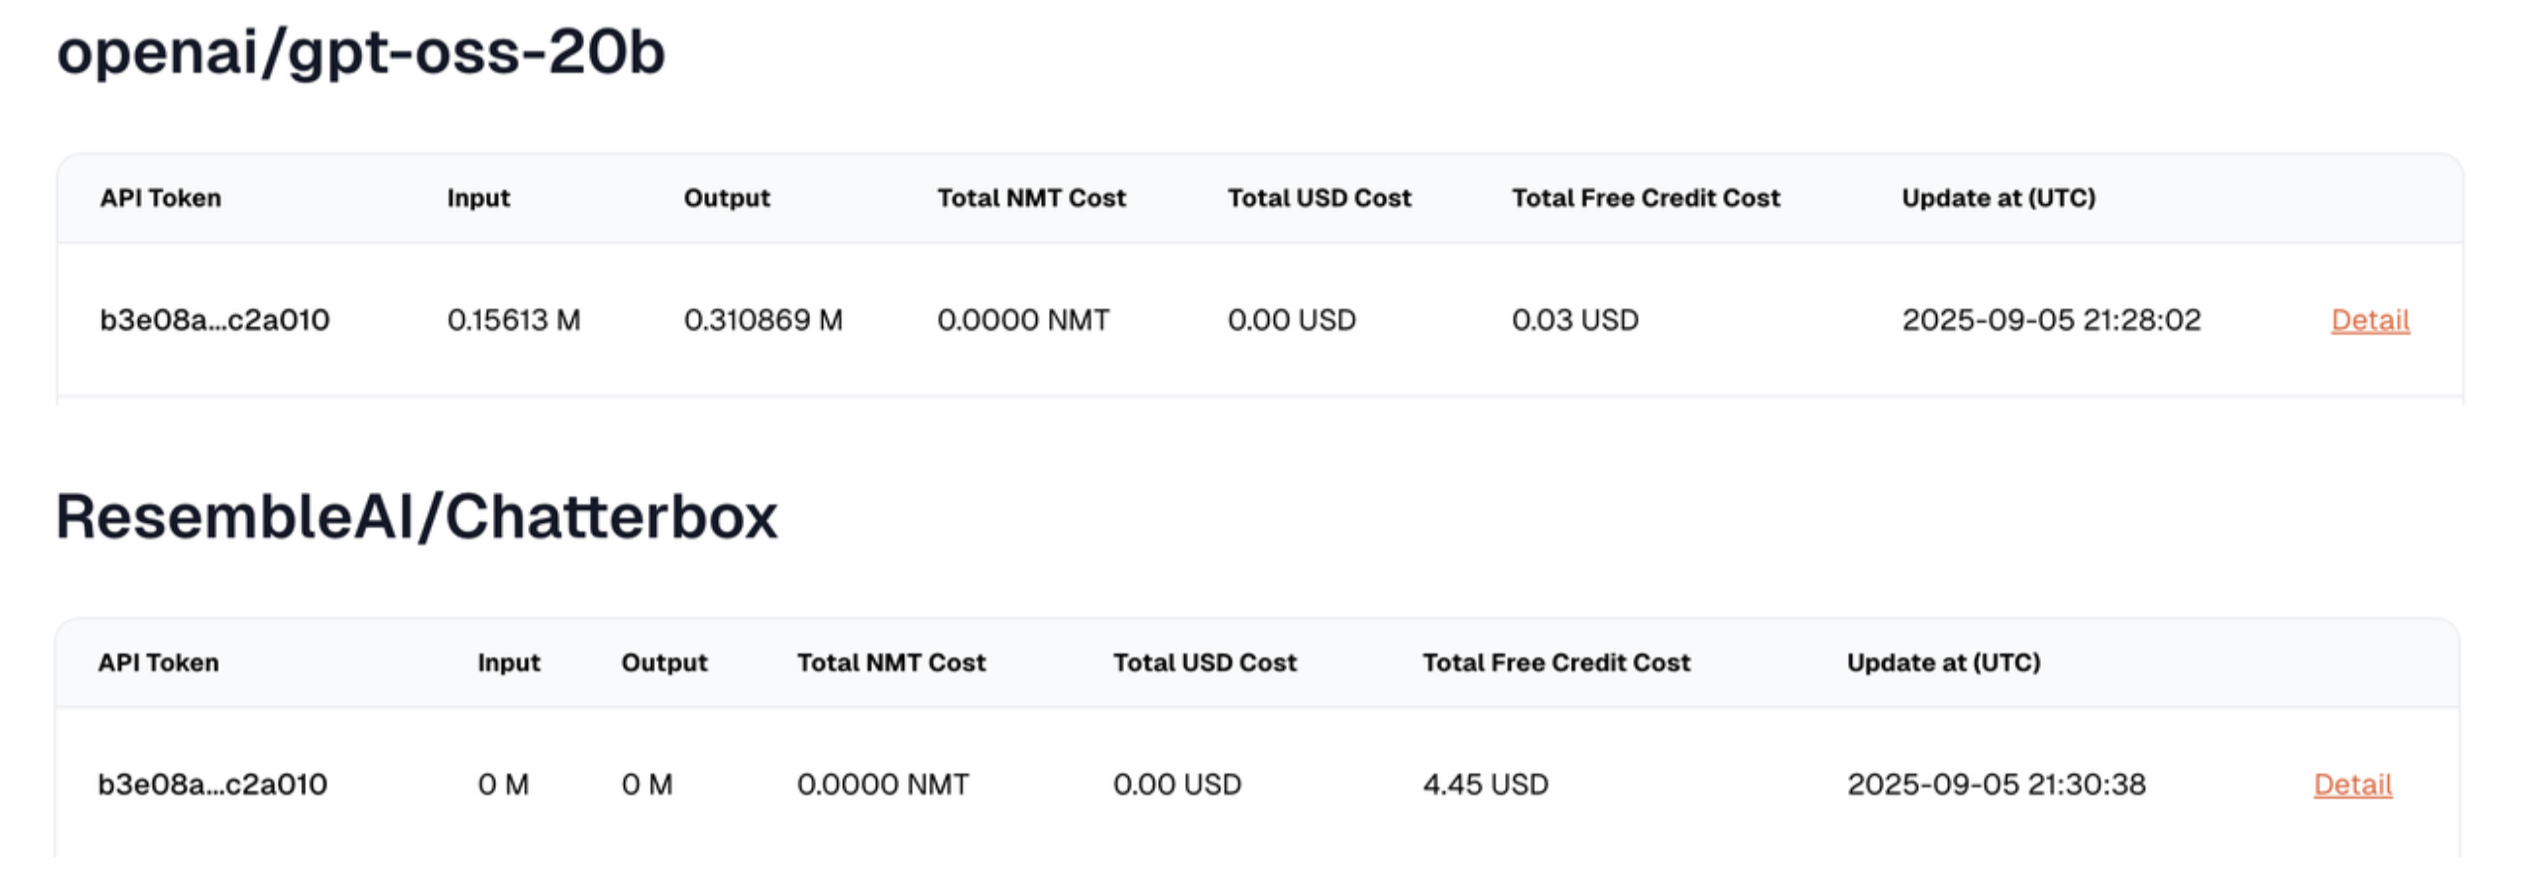Click the 0.15613 M input value

514,320
